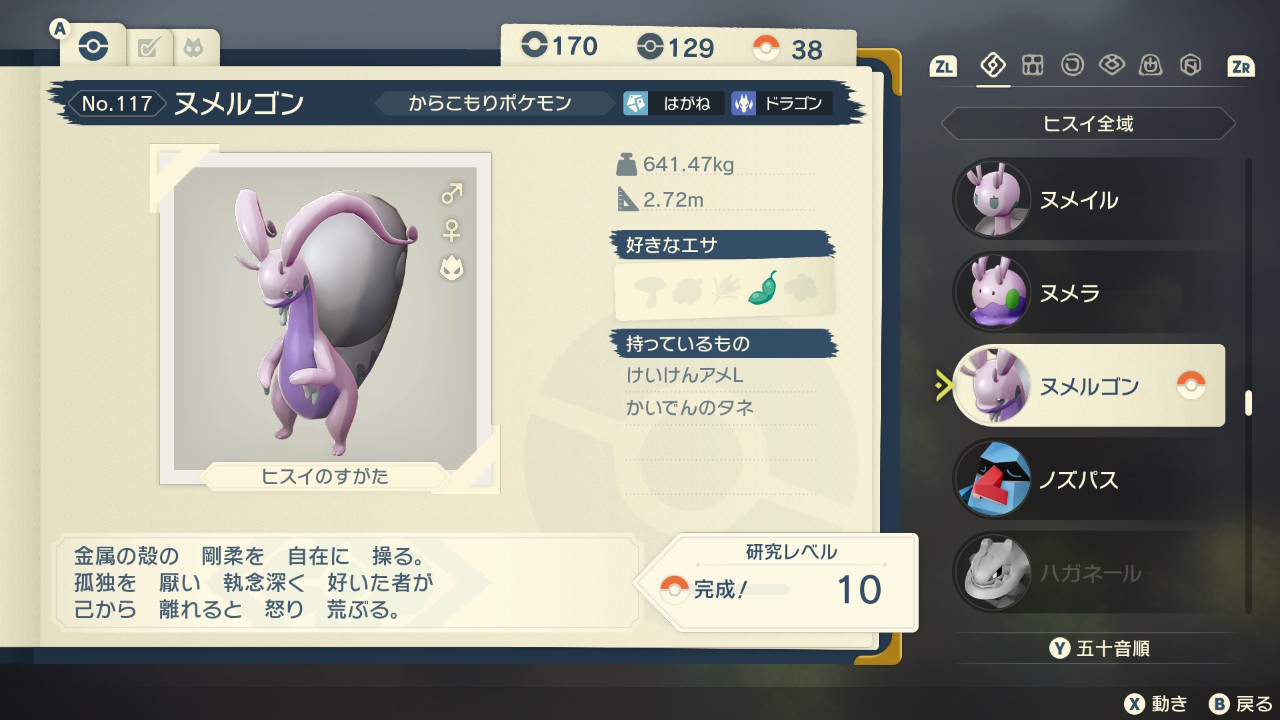Viewport: 1280px width, 720px height.
Task: Click the green bean preferred food icon
Action: pyautogui.click(x=763, y=288)
